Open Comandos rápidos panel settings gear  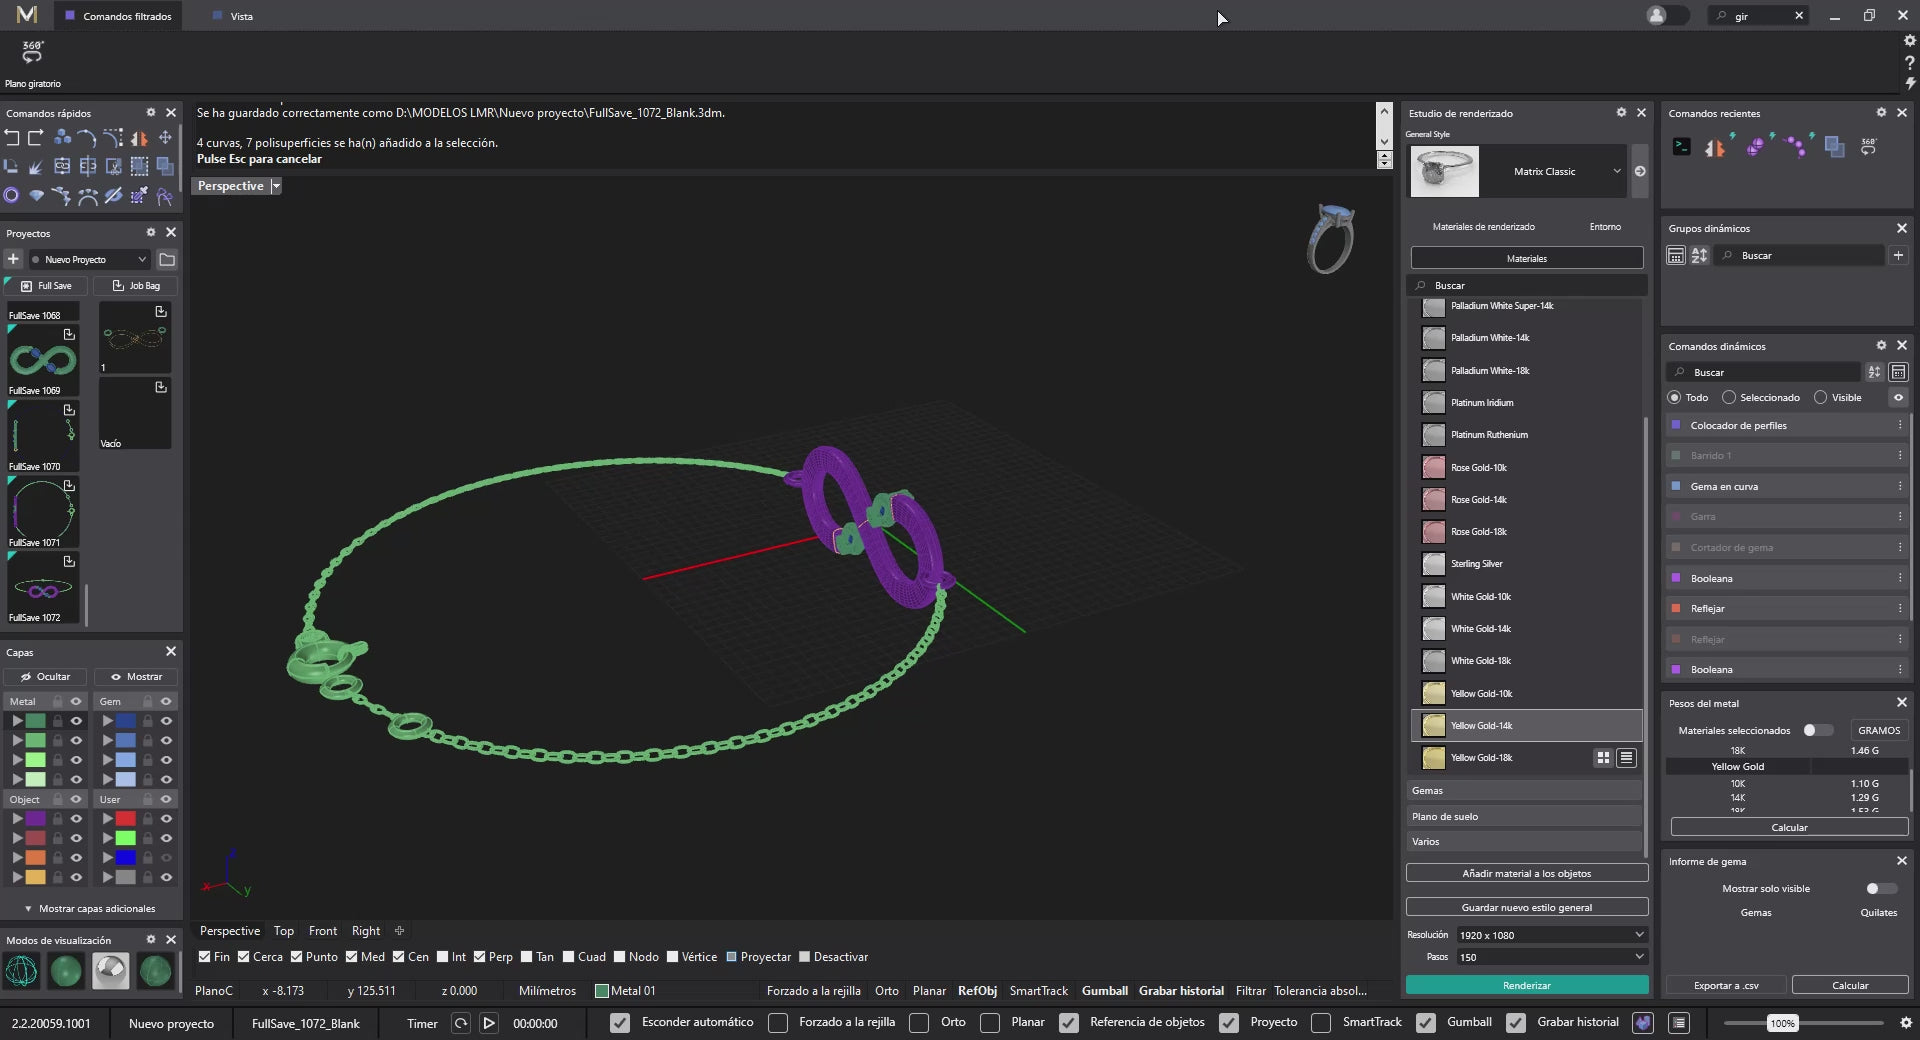151,113
